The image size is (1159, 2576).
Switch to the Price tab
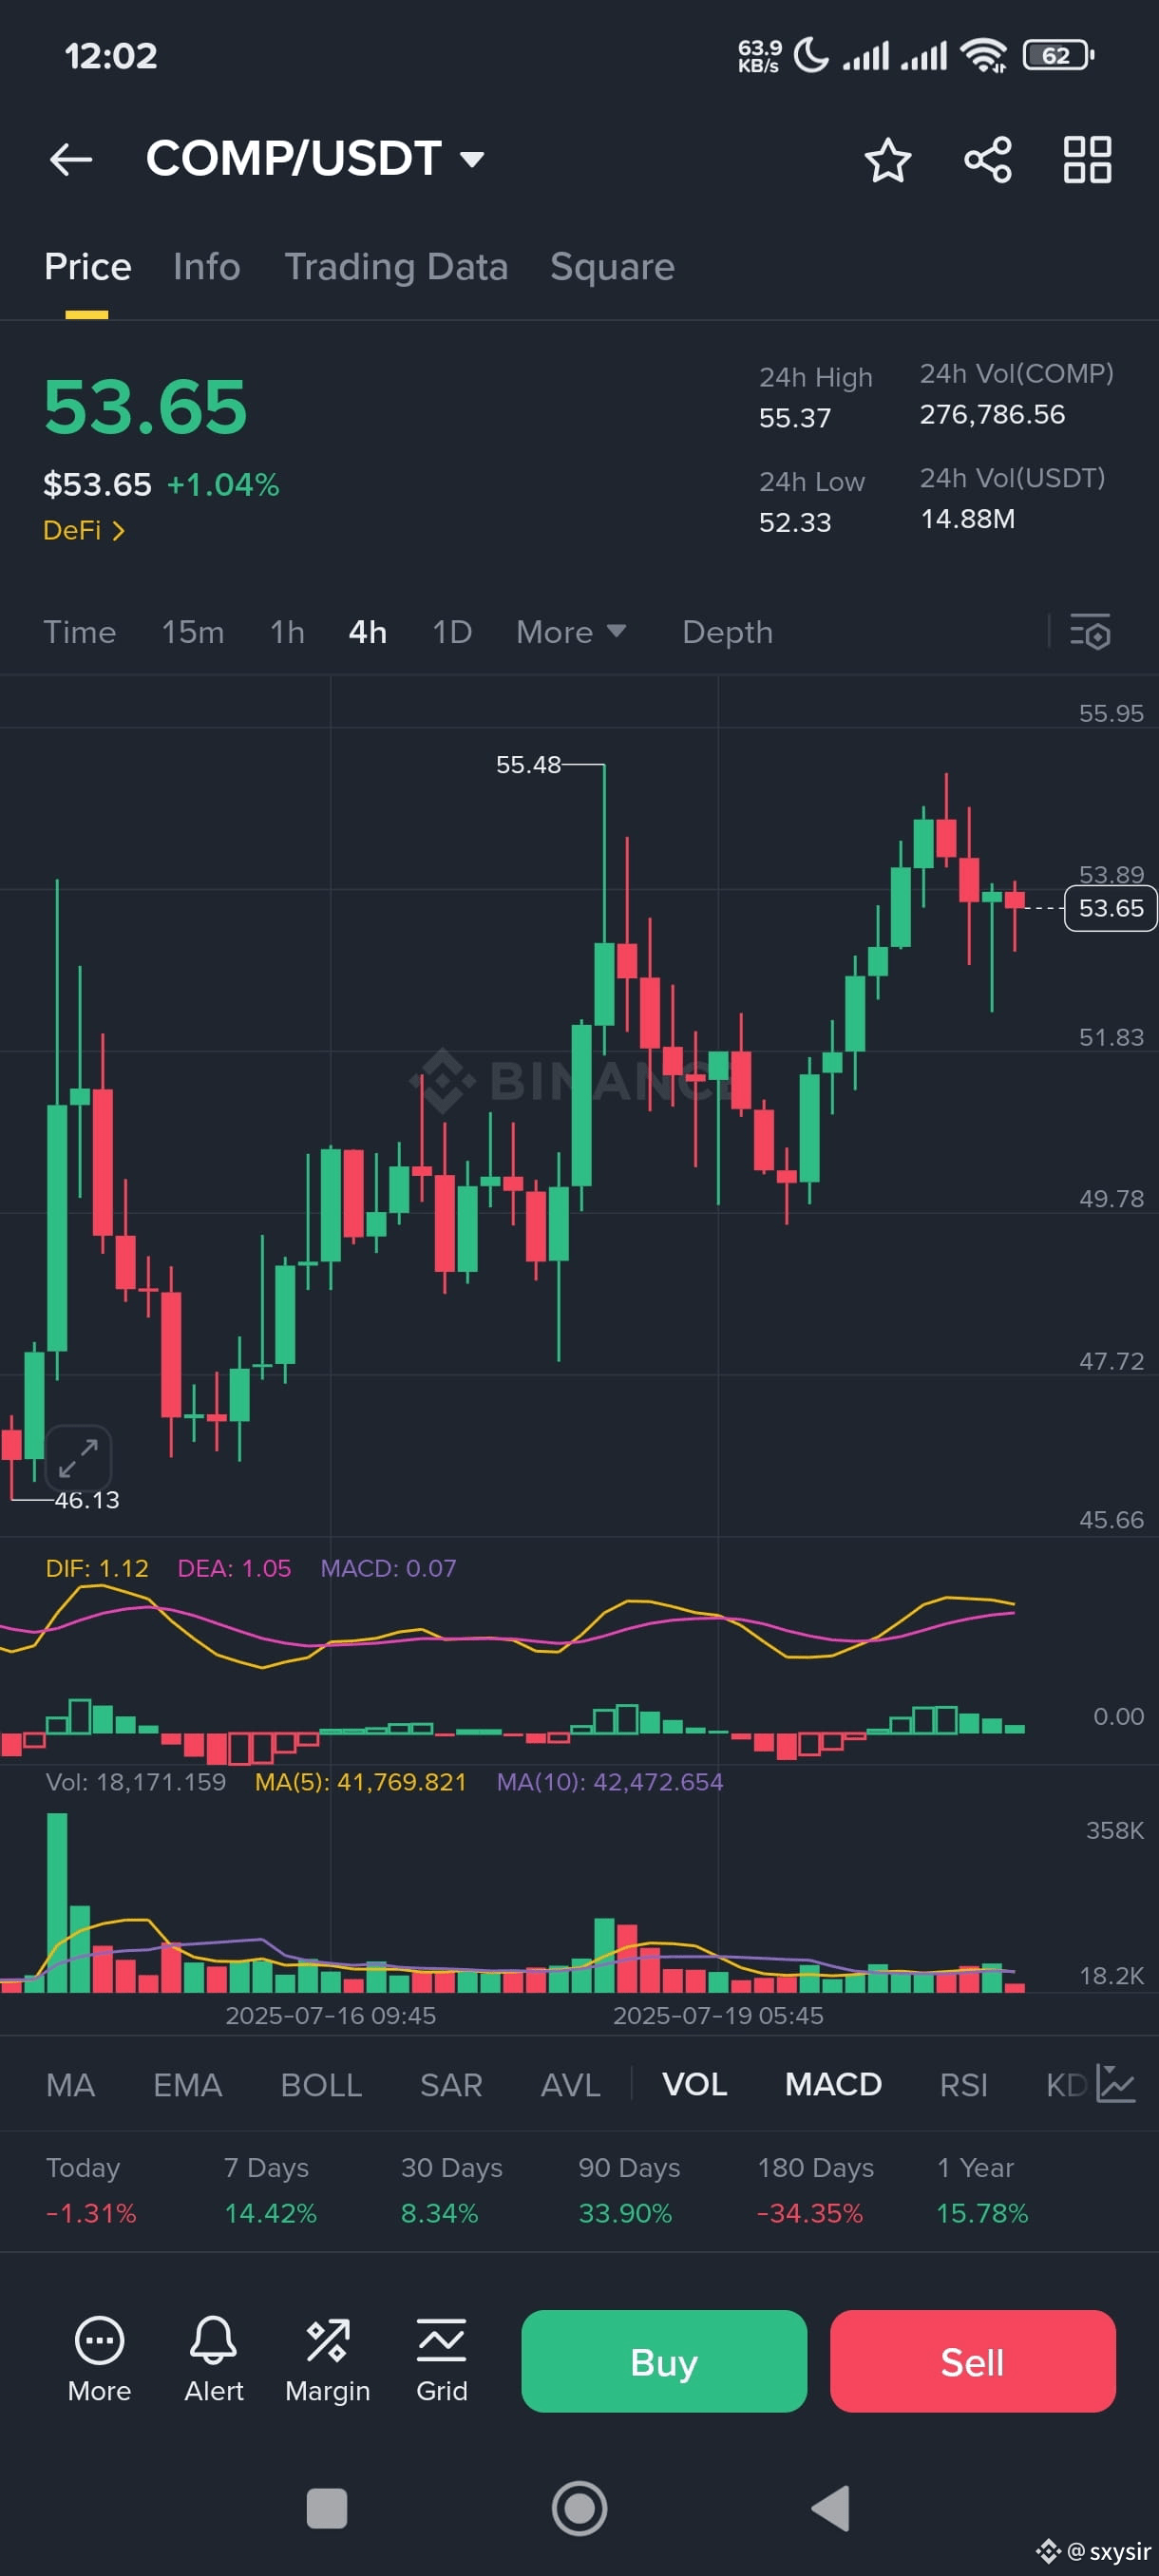pyautogui.click(x=87, y=267)
